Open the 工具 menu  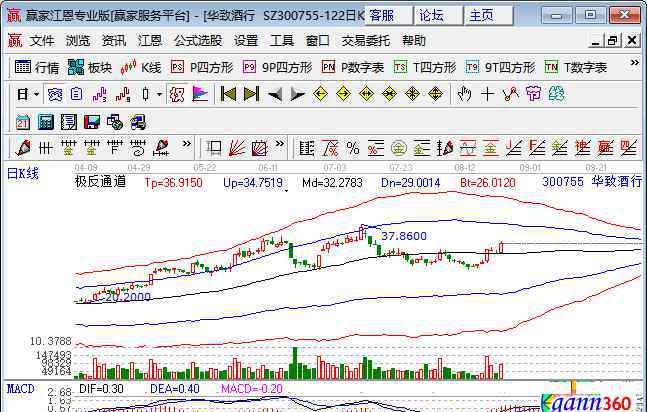point(282,40)
